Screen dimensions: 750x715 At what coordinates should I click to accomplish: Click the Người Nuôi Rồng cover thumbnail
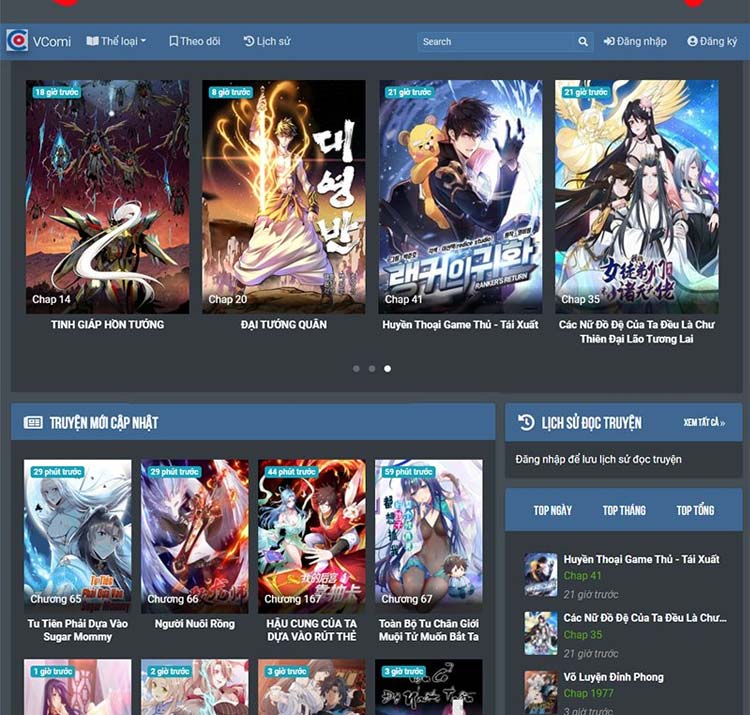(194, 535)
